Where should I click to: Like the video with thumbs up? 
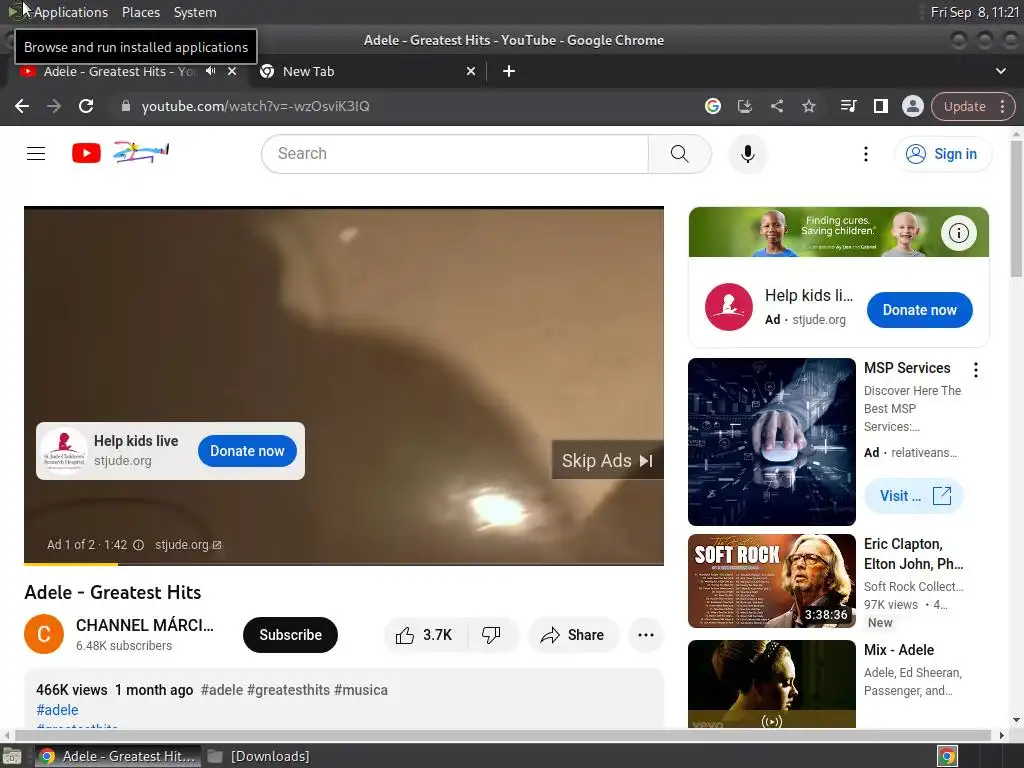coord(424,635)
